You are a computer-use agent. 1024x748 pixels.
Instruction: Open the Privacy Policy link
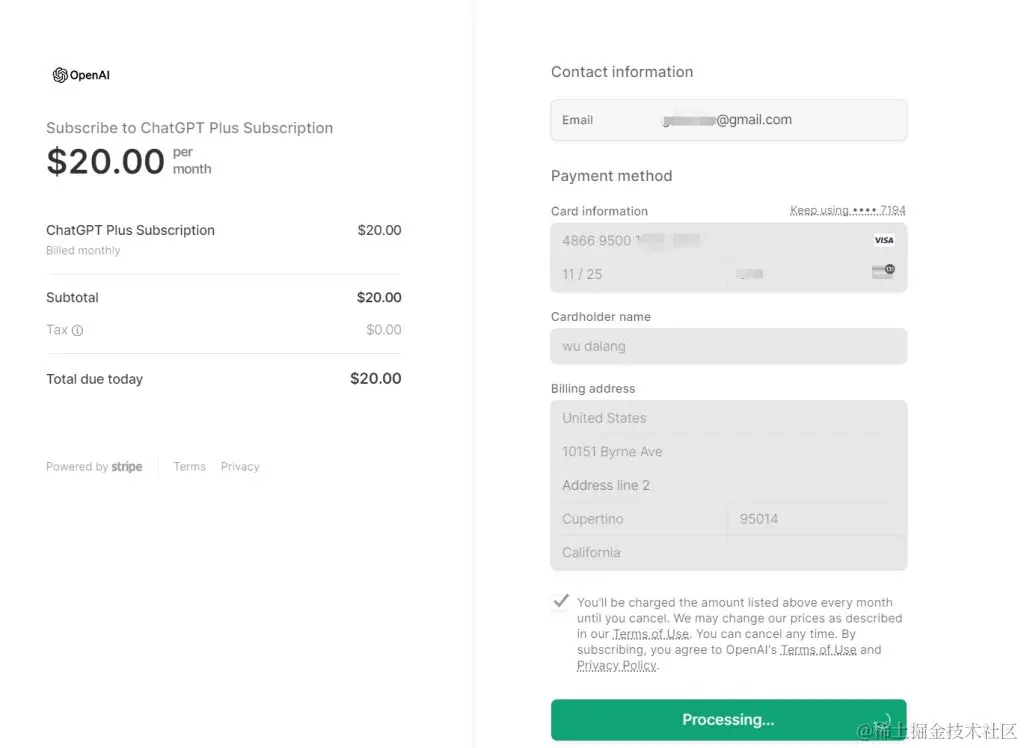617,666
